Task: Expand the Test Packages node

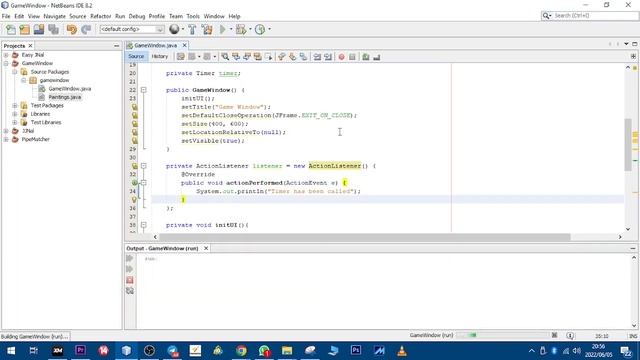Action: tap(15, 105)
